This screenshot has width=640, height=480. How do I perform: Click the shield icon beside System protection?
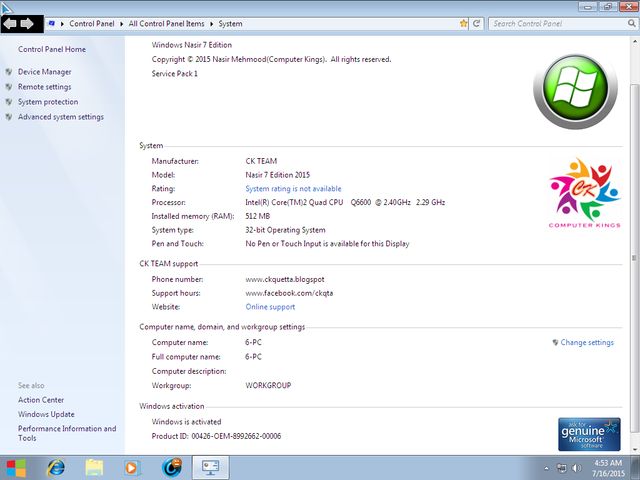click(x=9, y=102)
